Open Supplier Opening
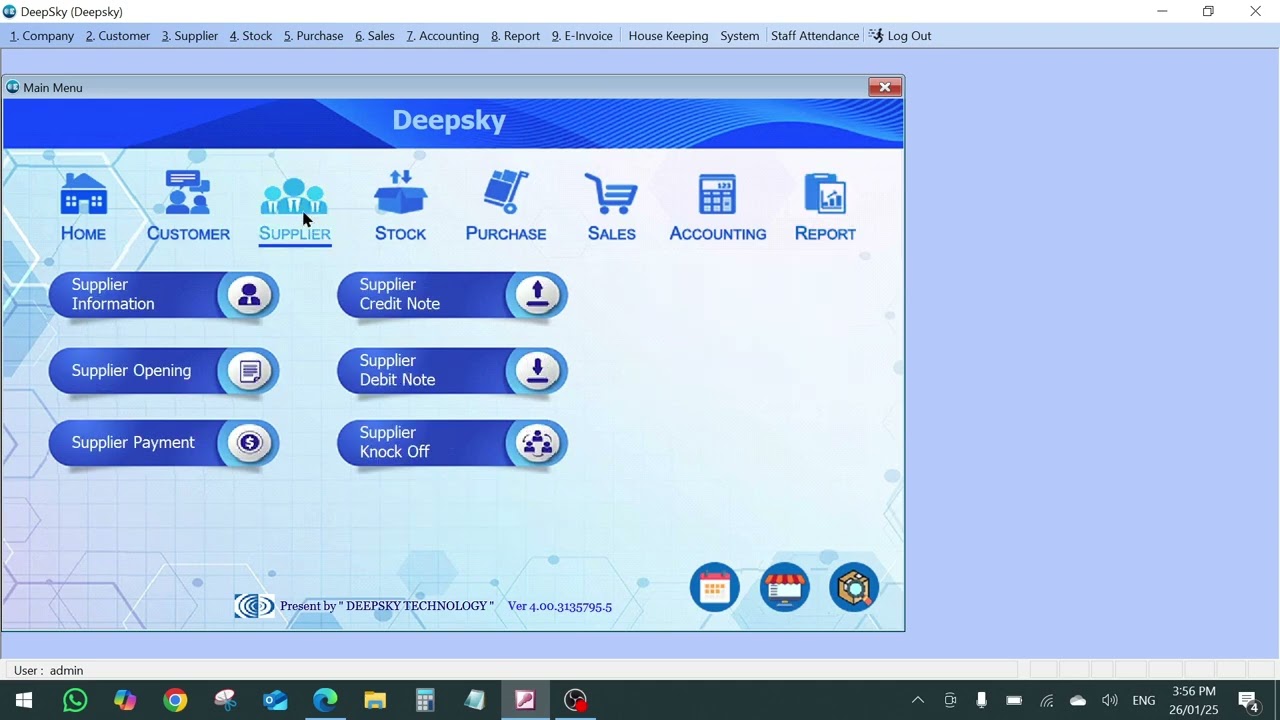1280x720 pixels. click(164, 371)
